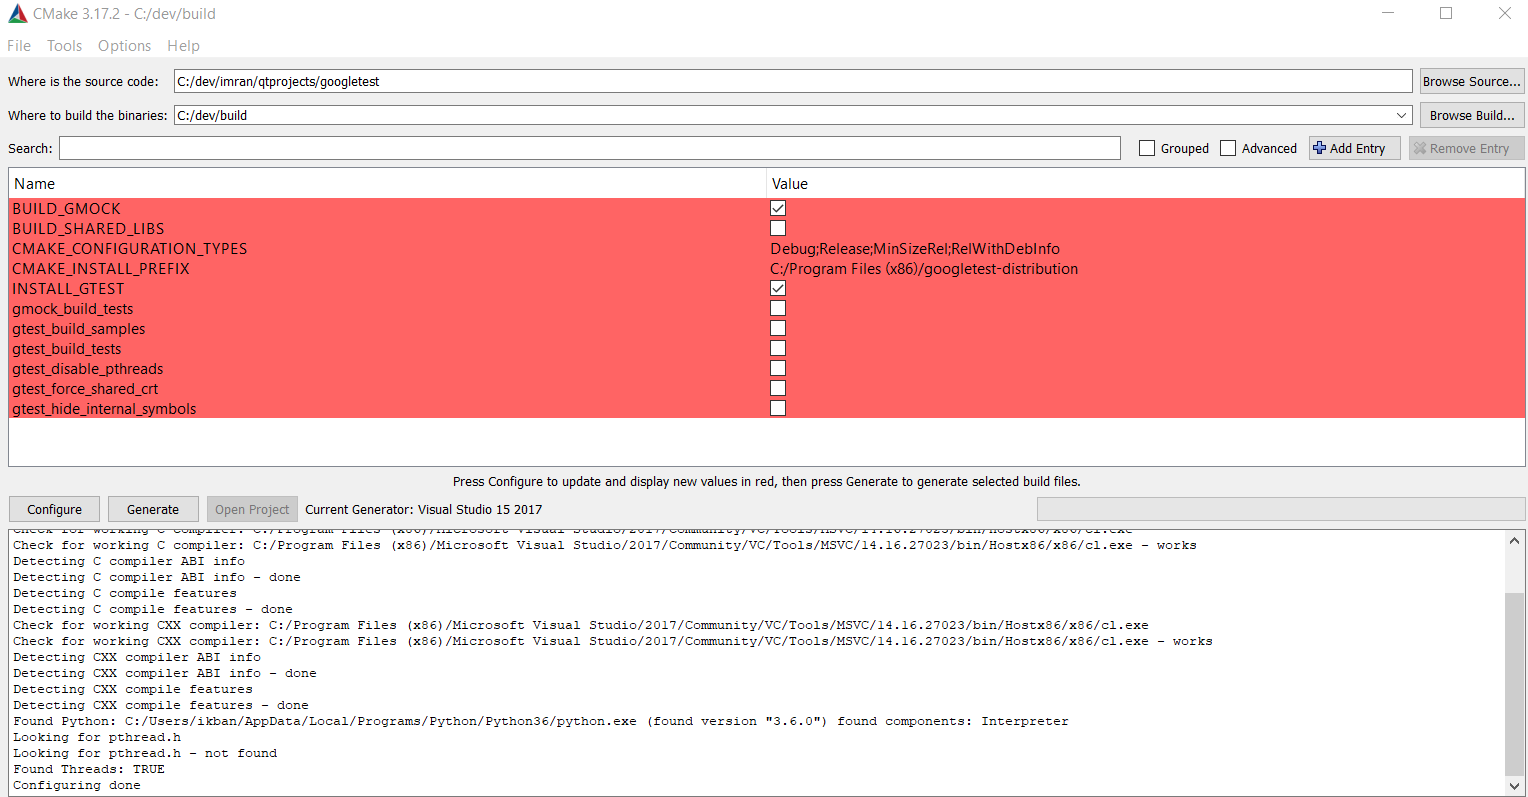Click the output log scrollbar up arrow
The height and width of the screenshot is (797, 1528).
1515,541
